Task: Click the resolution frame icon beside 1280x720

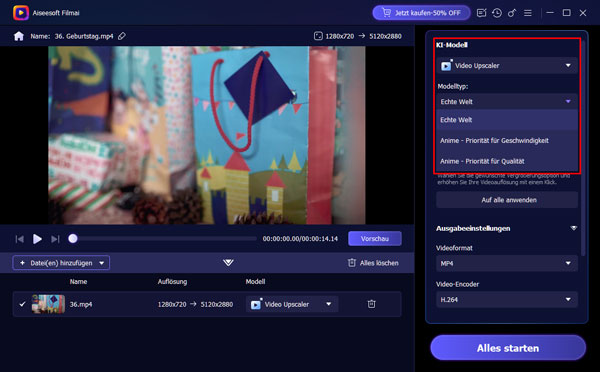Action: 318,36
